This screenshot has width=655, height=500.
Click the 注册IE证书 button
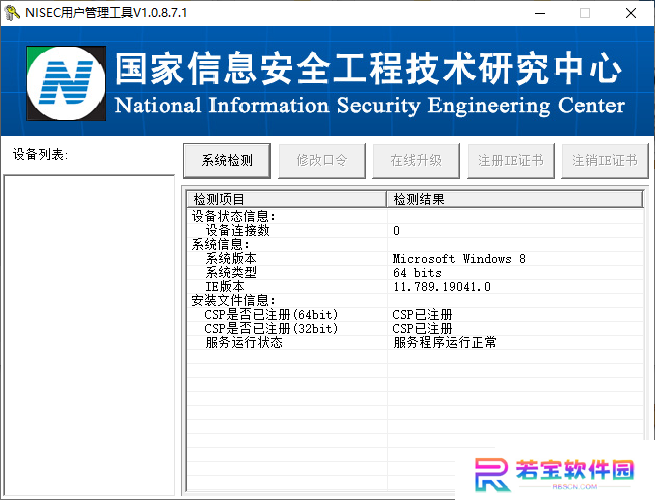[511, 160]
